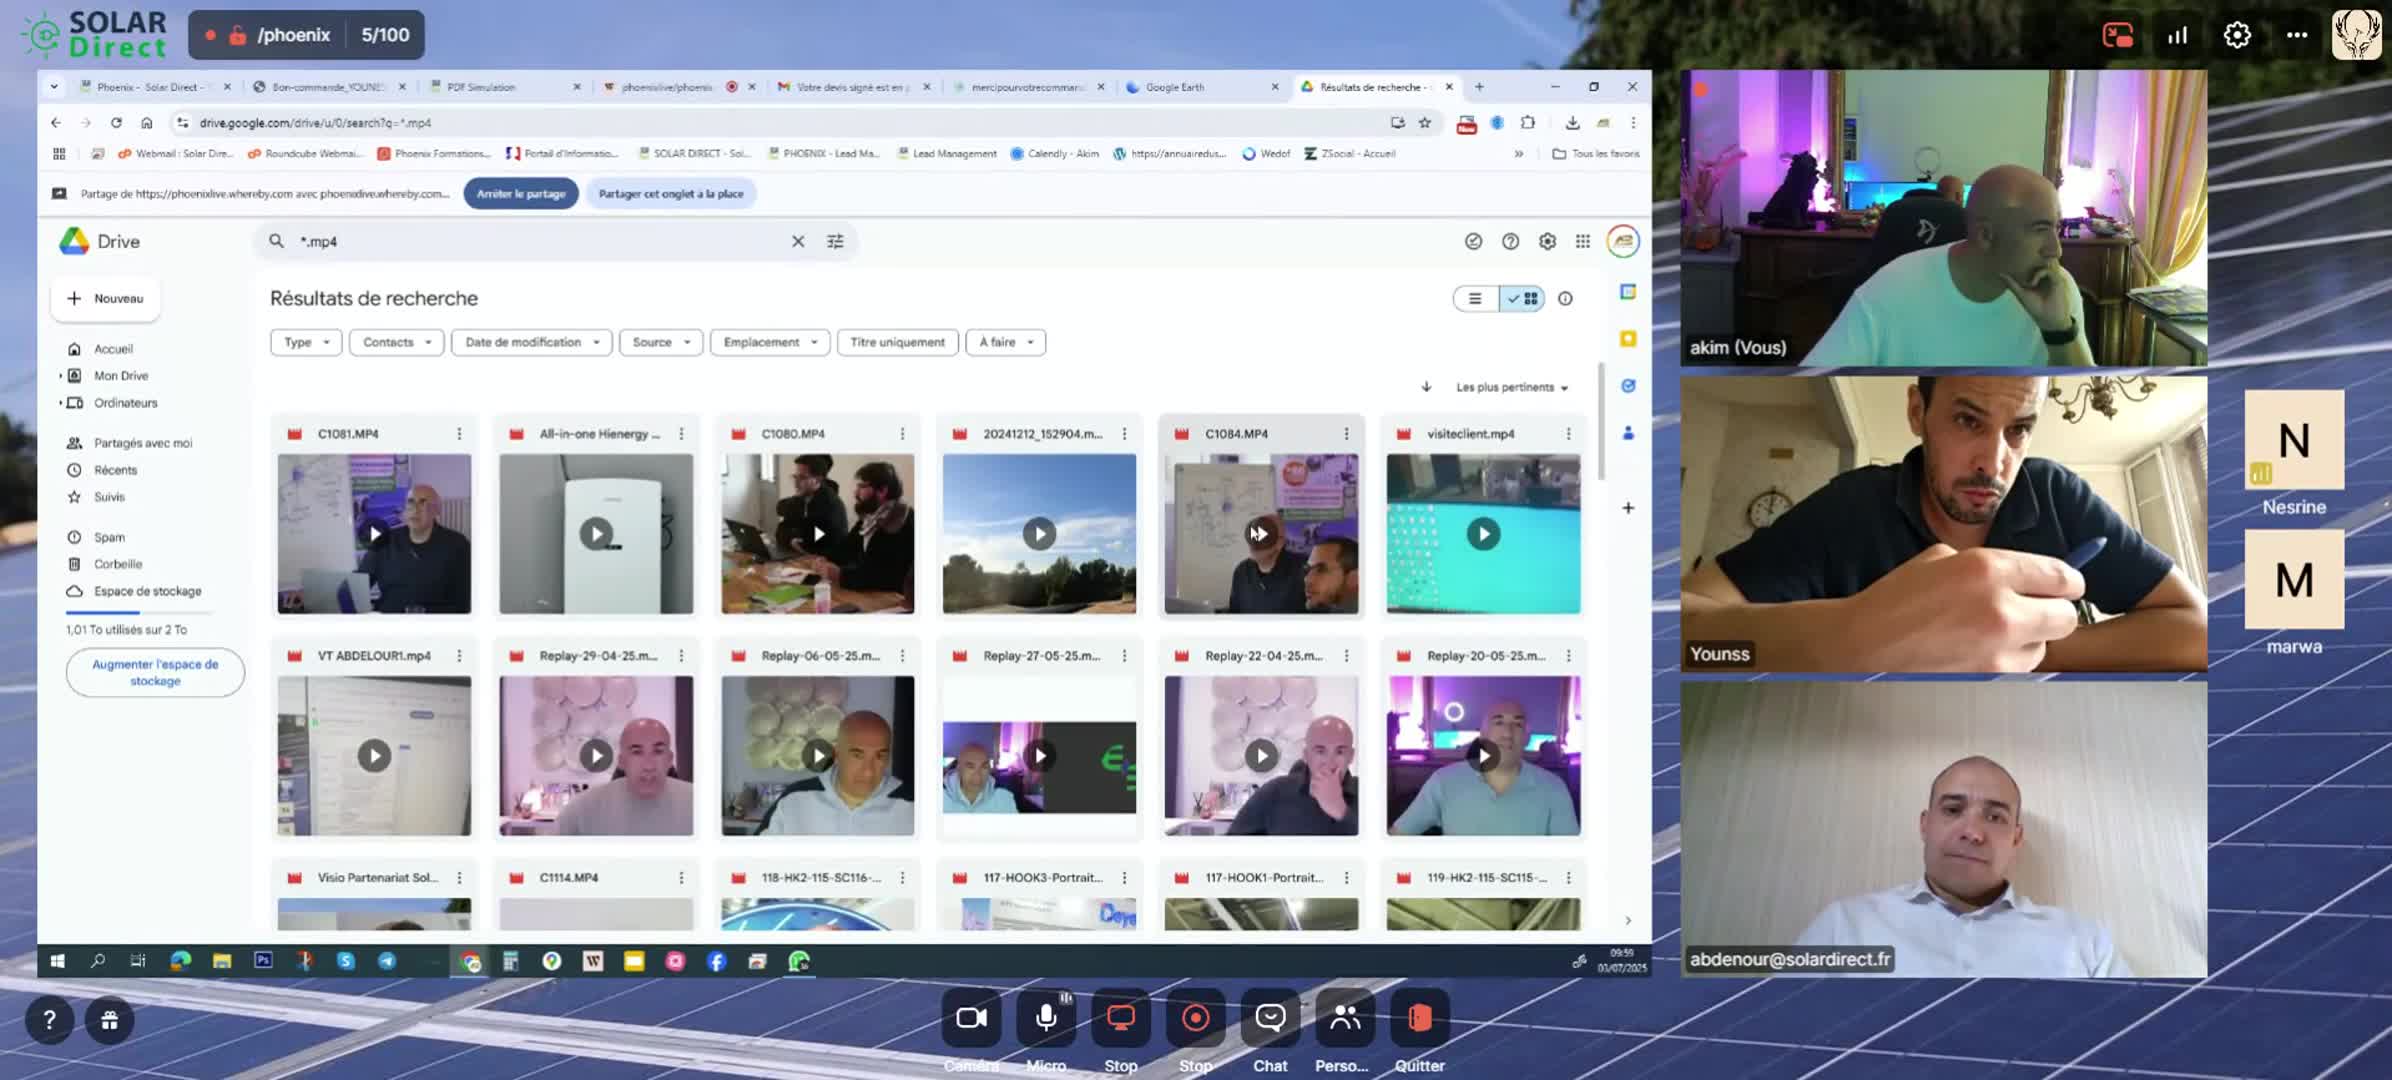This screenshot has width=2392, height=1080.
Task: Open the À faire filter dropdown
Action: tap(1006, 342)
